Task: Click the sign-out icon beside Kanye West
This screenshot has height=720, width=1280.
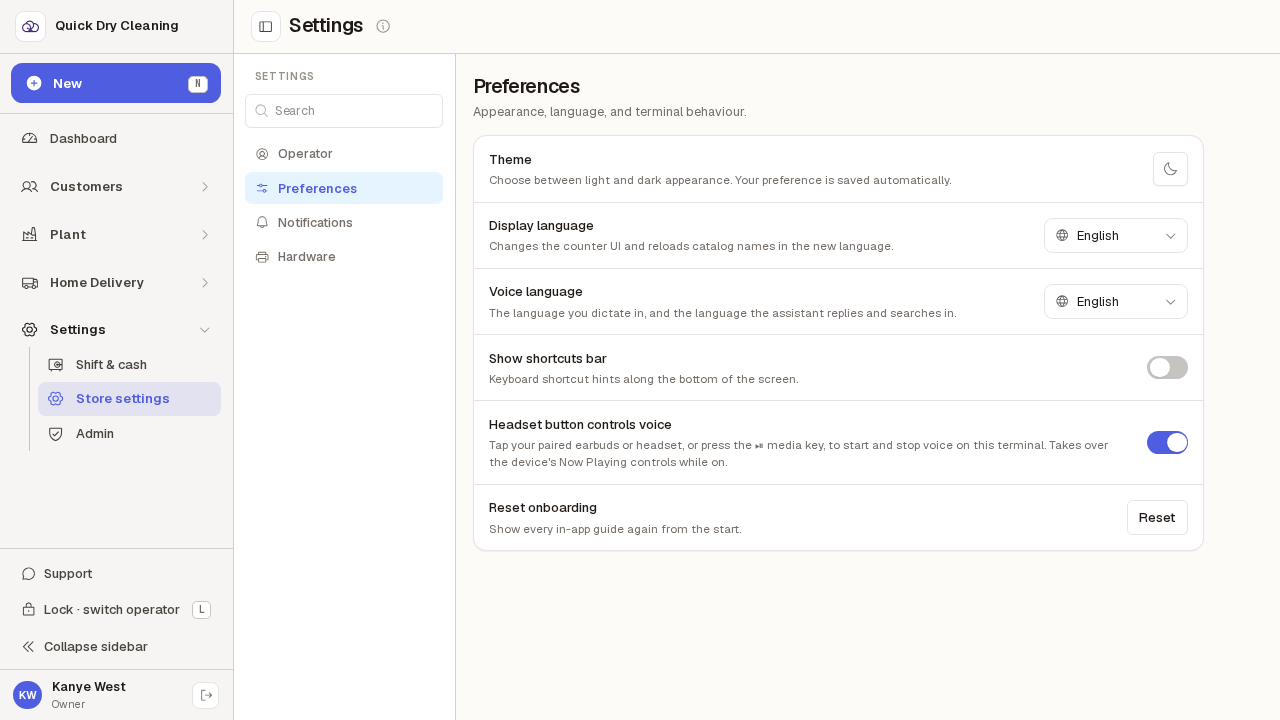Action: 206,695
